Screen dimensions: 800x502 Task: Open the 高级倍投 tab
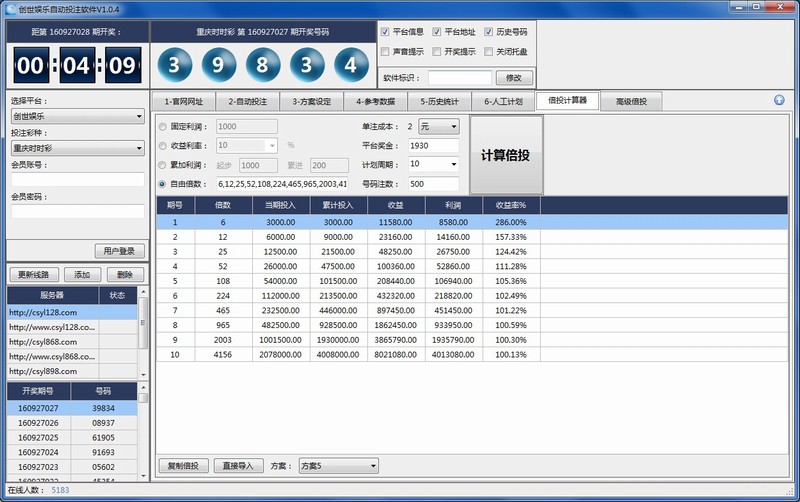click(631, 101)
